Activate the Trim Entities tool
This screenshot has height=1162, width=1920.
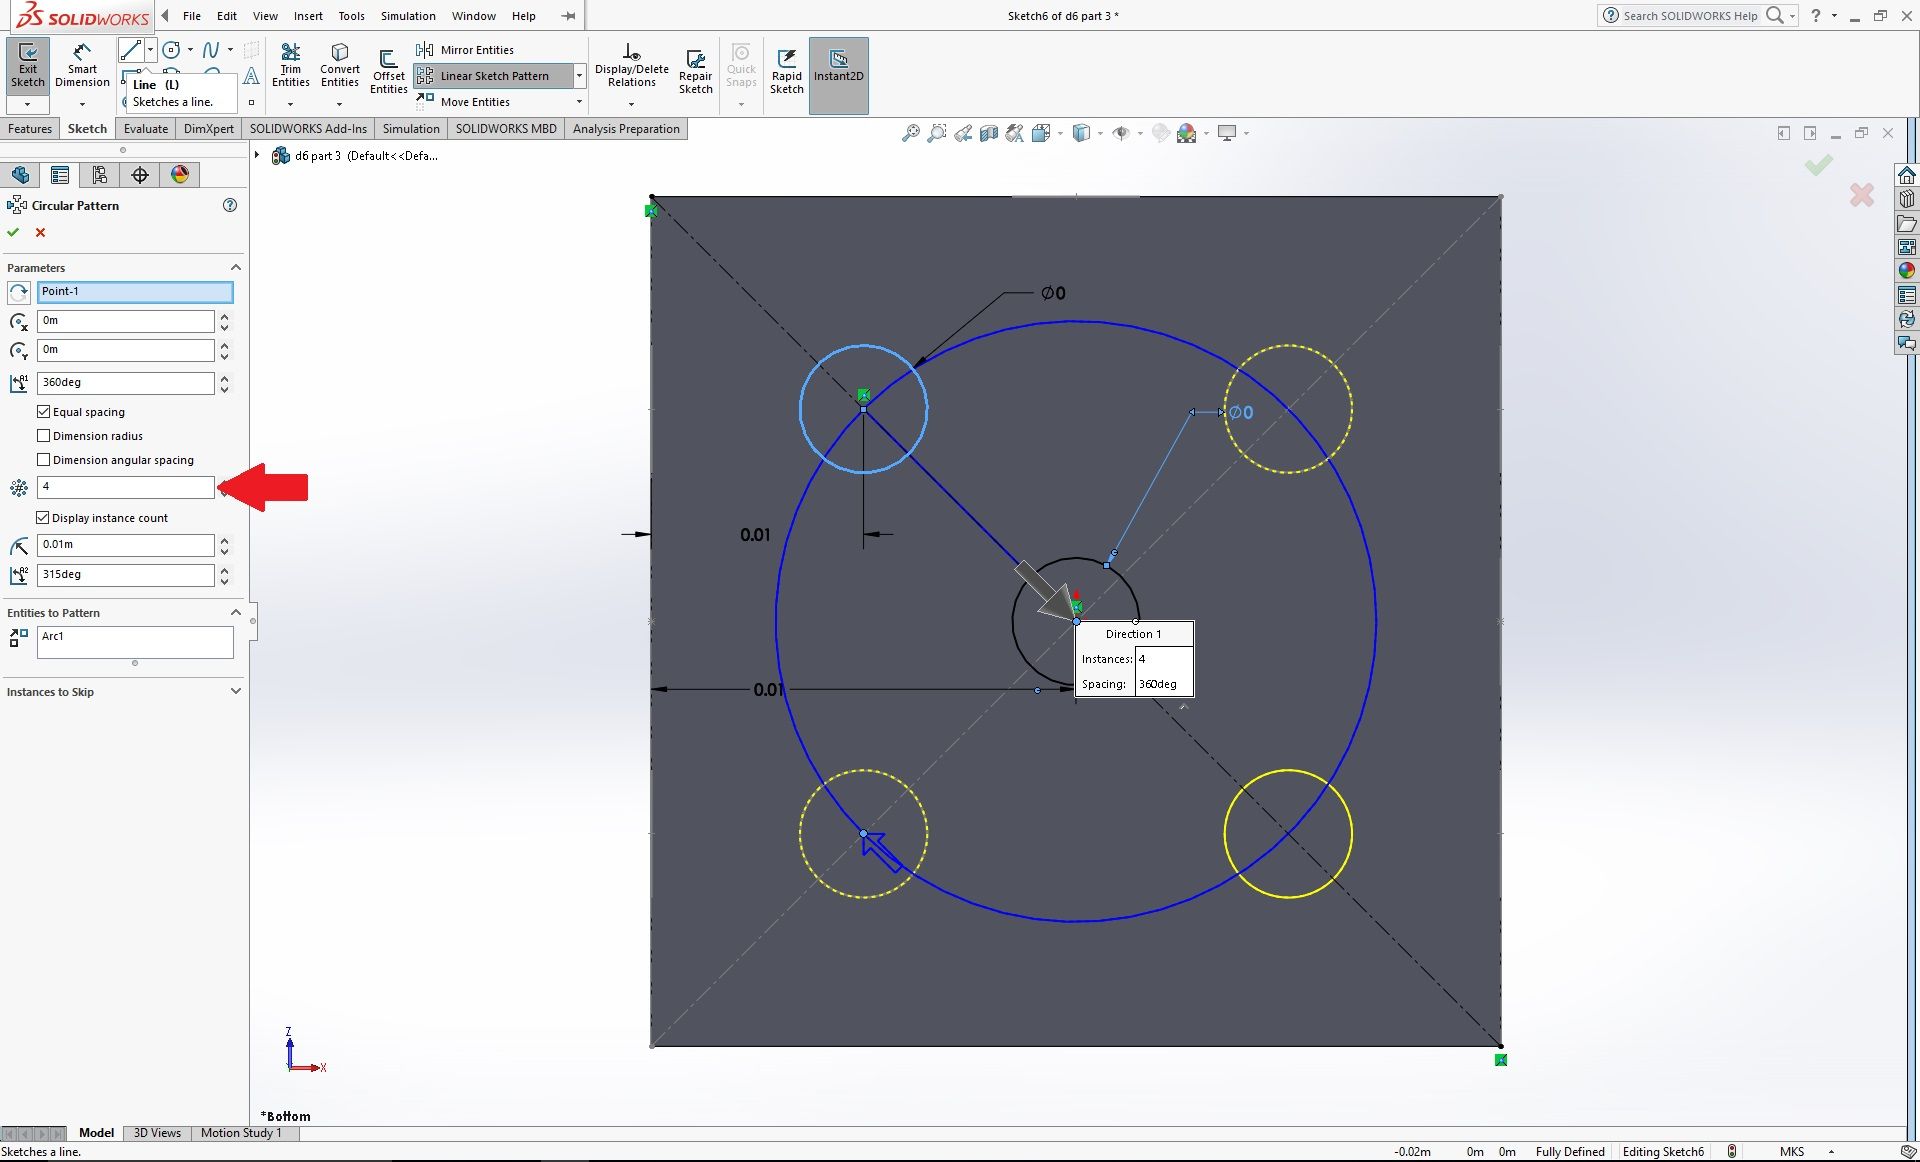point(291,65)
